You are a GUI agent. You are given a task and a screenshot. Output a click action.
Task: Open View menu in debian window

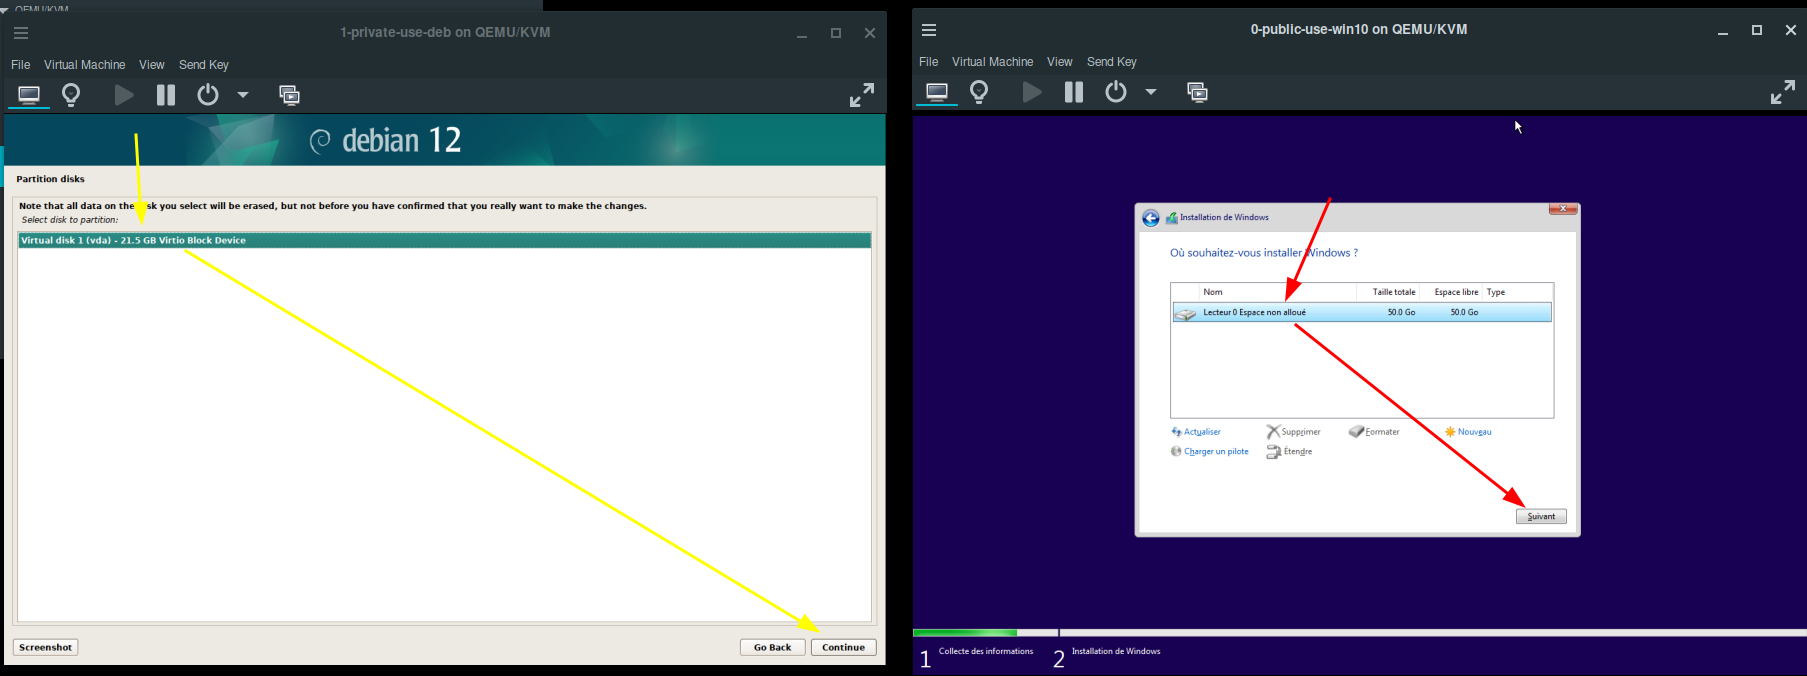(152, 65)
